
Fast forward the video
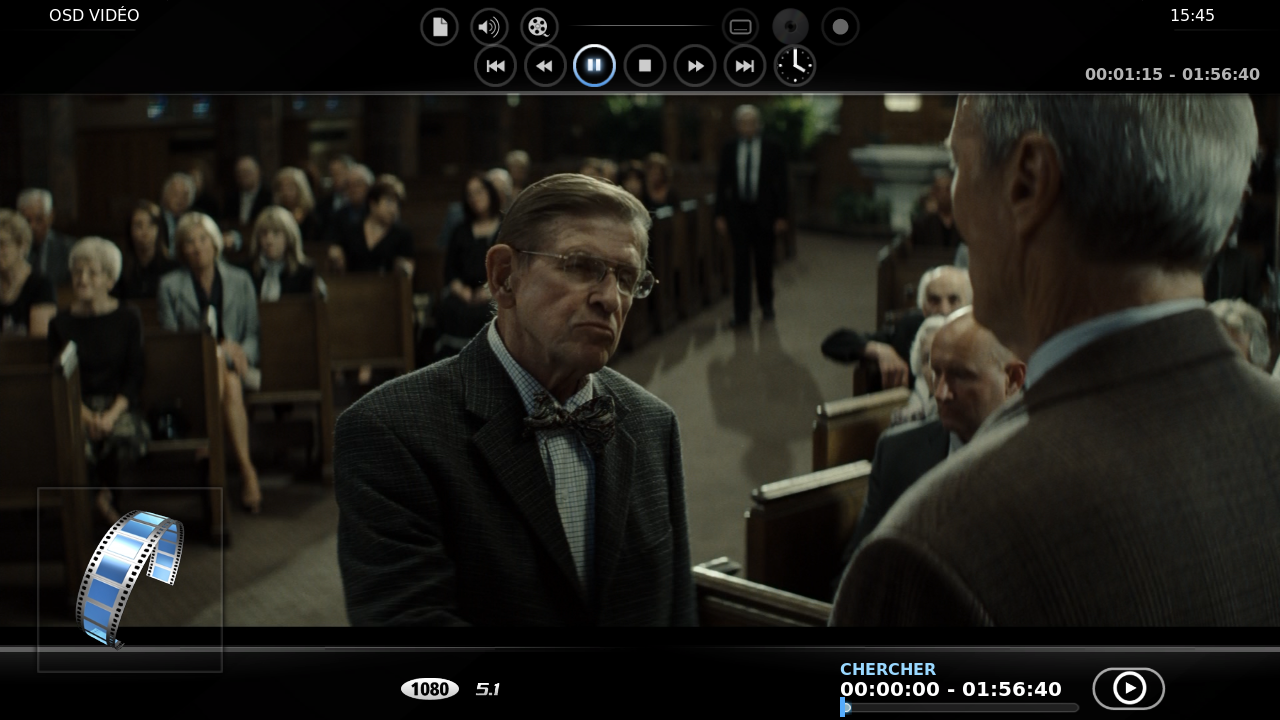pyautogui.click(x=695, y=66)
